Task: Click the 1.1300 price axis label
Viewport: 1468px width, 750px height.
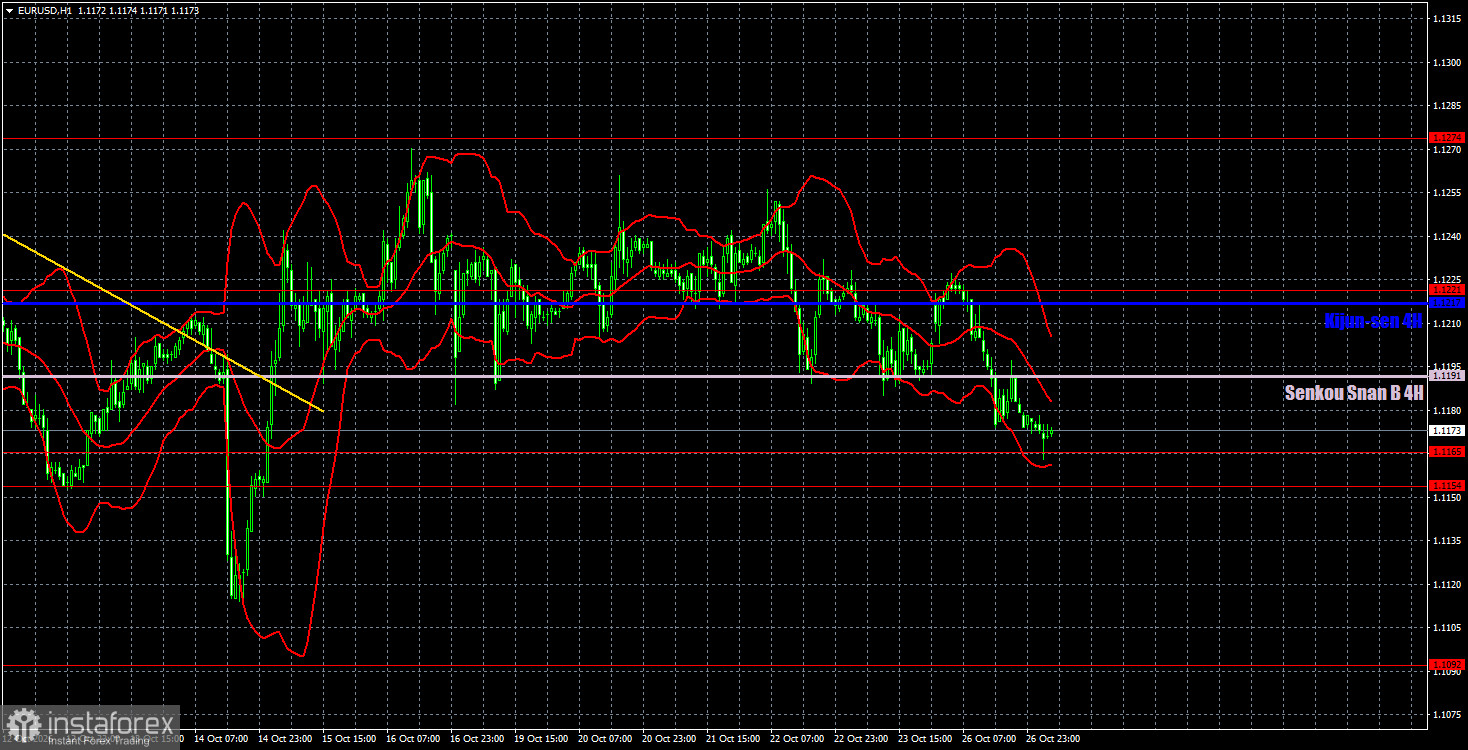Action: (1447, 63)
